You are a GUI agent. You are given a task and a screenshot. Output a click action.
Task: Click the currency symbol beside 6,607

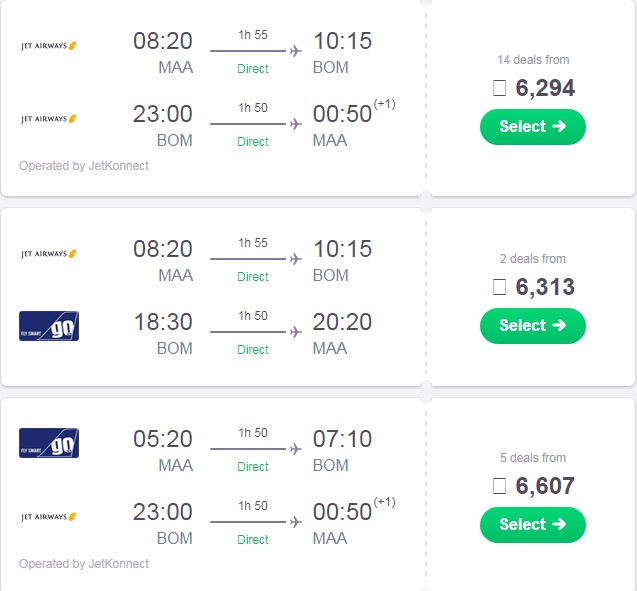(499, 486)
